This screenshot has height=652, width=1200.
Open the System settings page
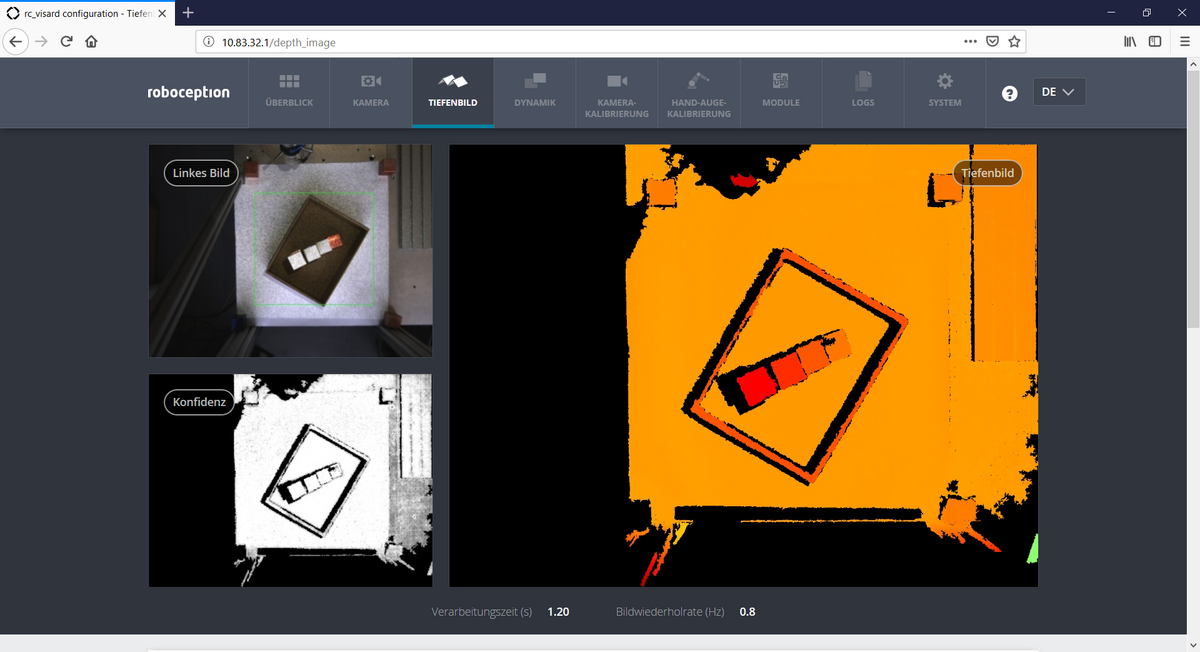(x=945, y=91)
